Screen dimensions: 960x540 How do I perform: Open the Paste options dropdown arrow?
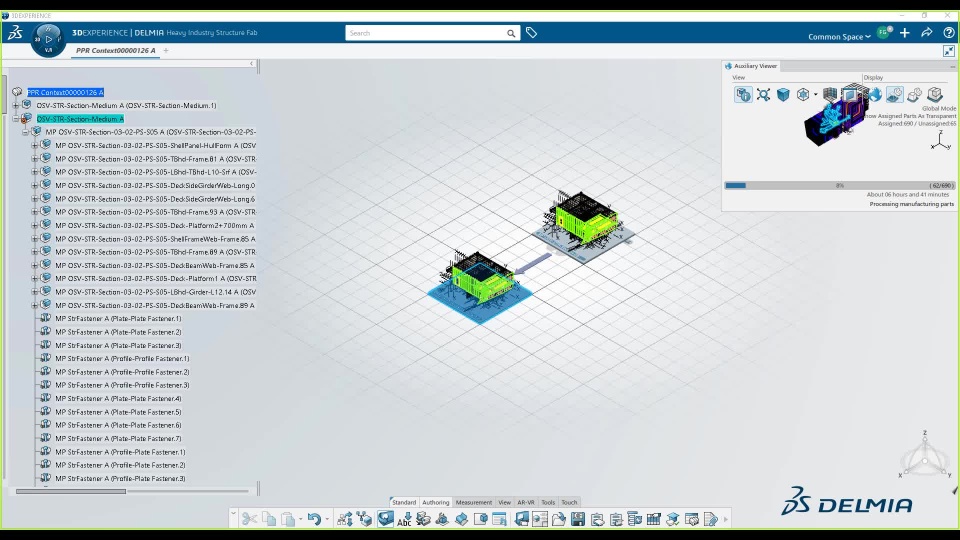(301, 519)
